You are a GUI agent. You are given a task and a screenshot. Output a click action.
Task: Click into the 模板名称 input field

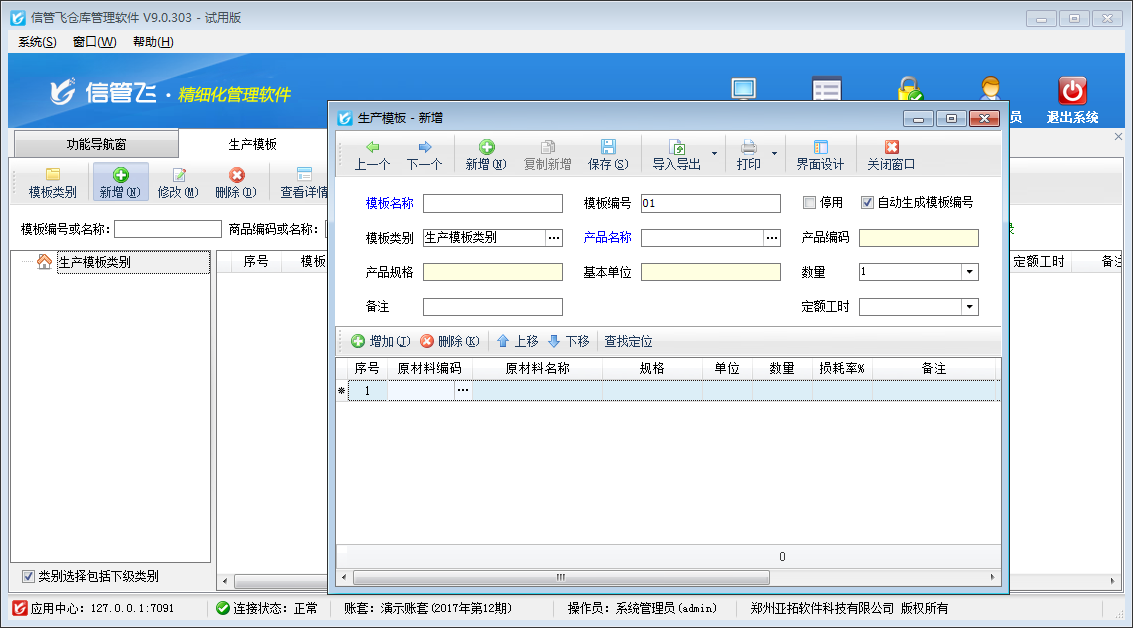[x=492, y=204]
